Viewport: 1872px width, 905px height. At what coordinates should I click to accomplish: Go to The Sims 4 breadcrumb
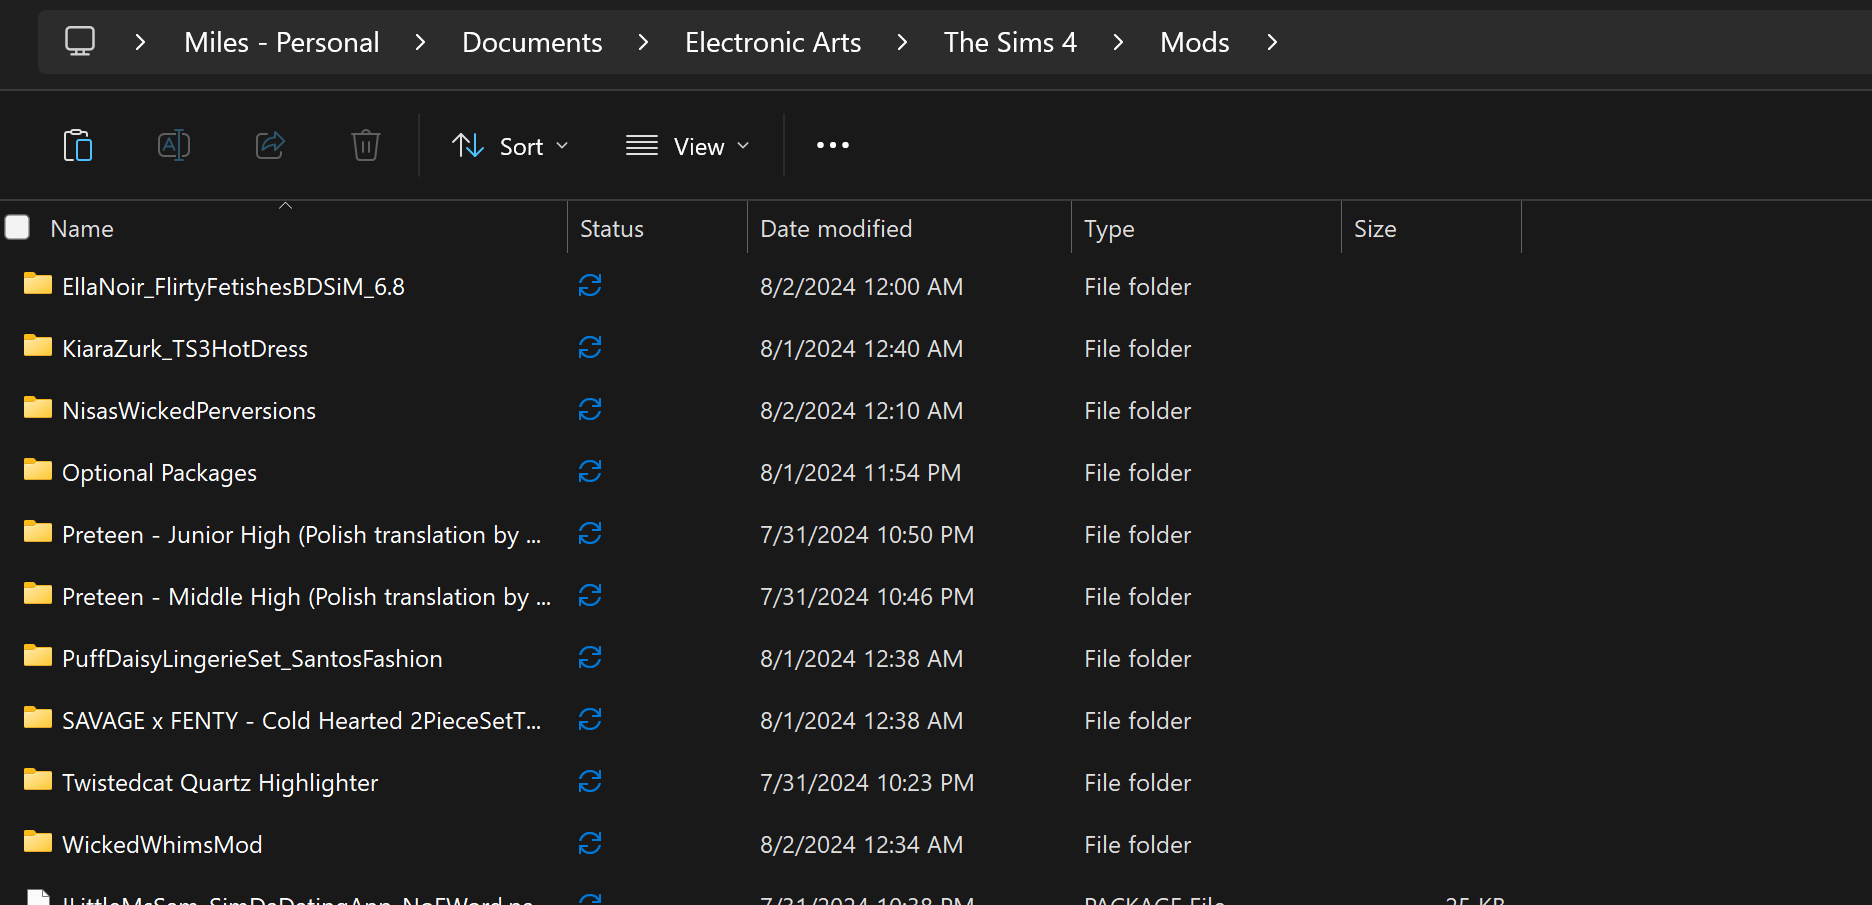tap(1010, 42)
